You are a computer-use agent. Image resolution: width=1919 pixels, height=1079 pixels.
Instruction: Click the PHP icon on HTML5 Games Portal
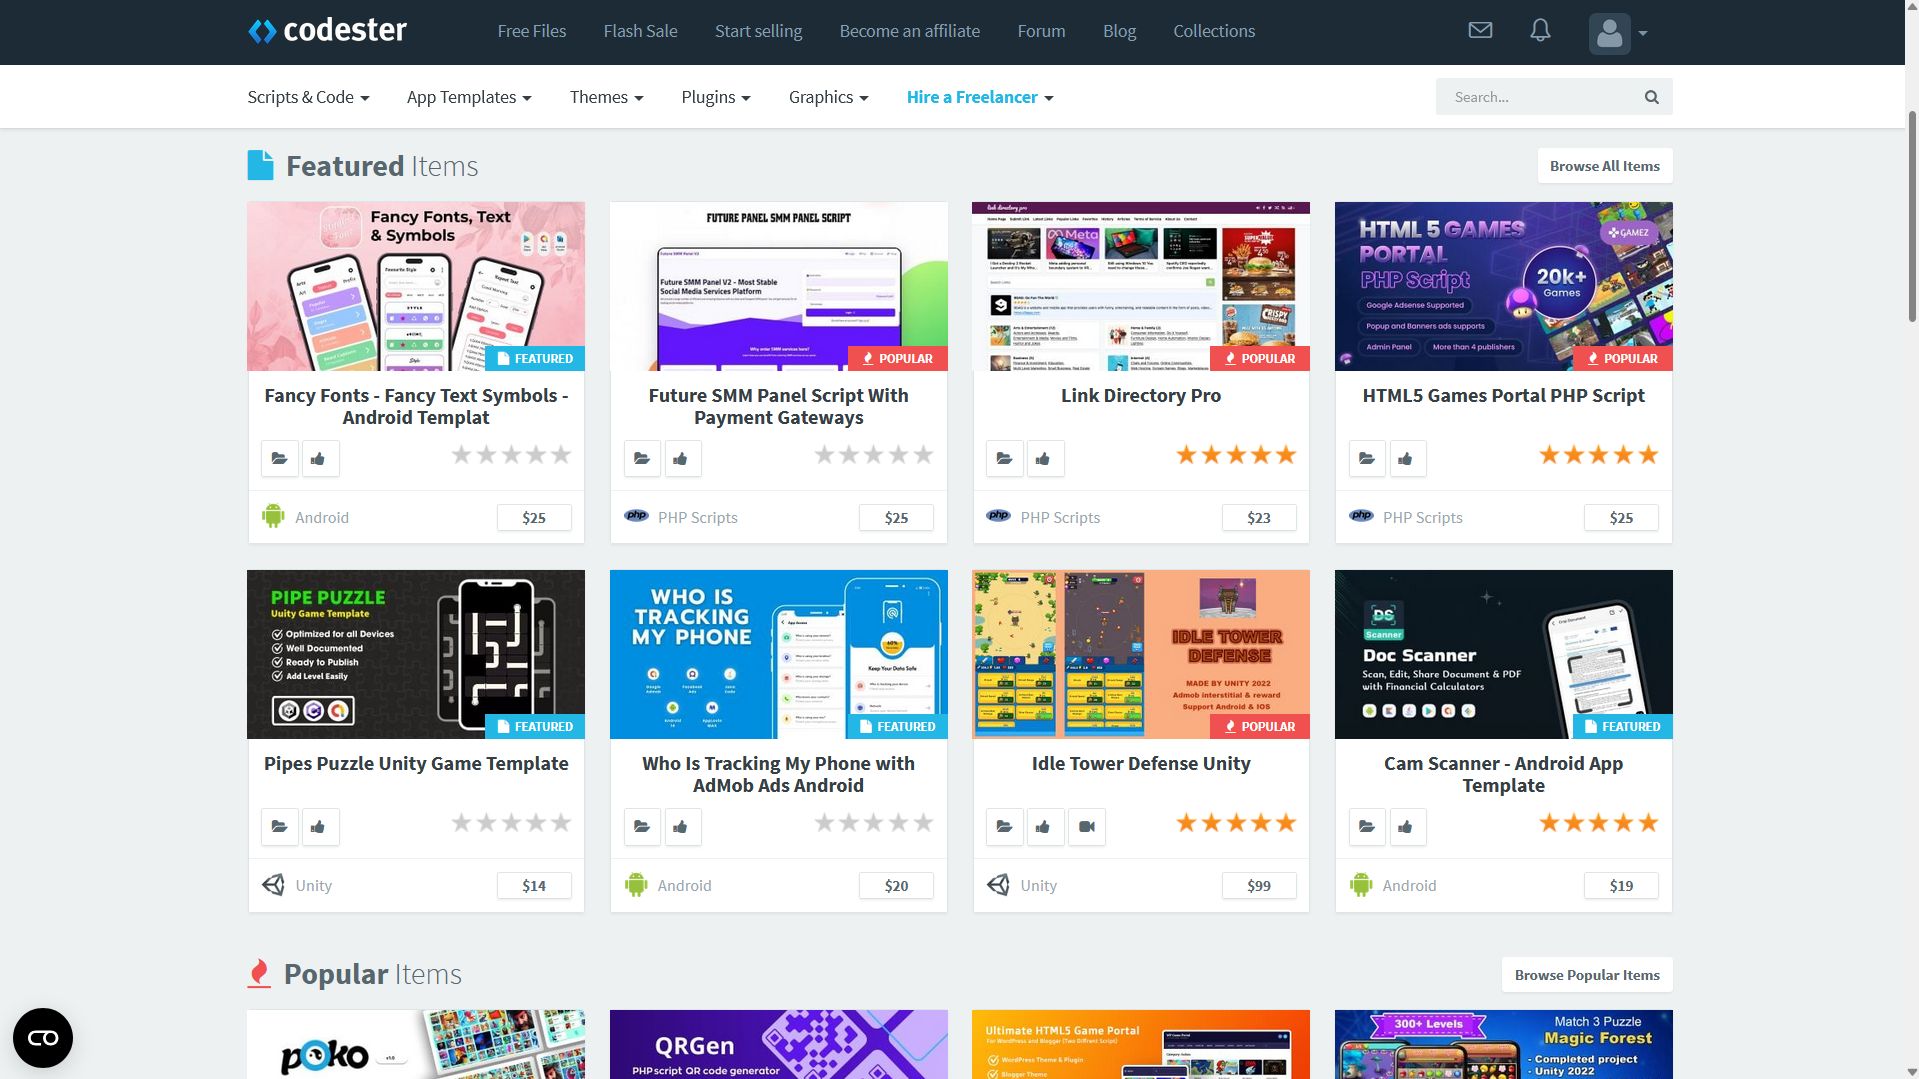[x=1362, y=516]
